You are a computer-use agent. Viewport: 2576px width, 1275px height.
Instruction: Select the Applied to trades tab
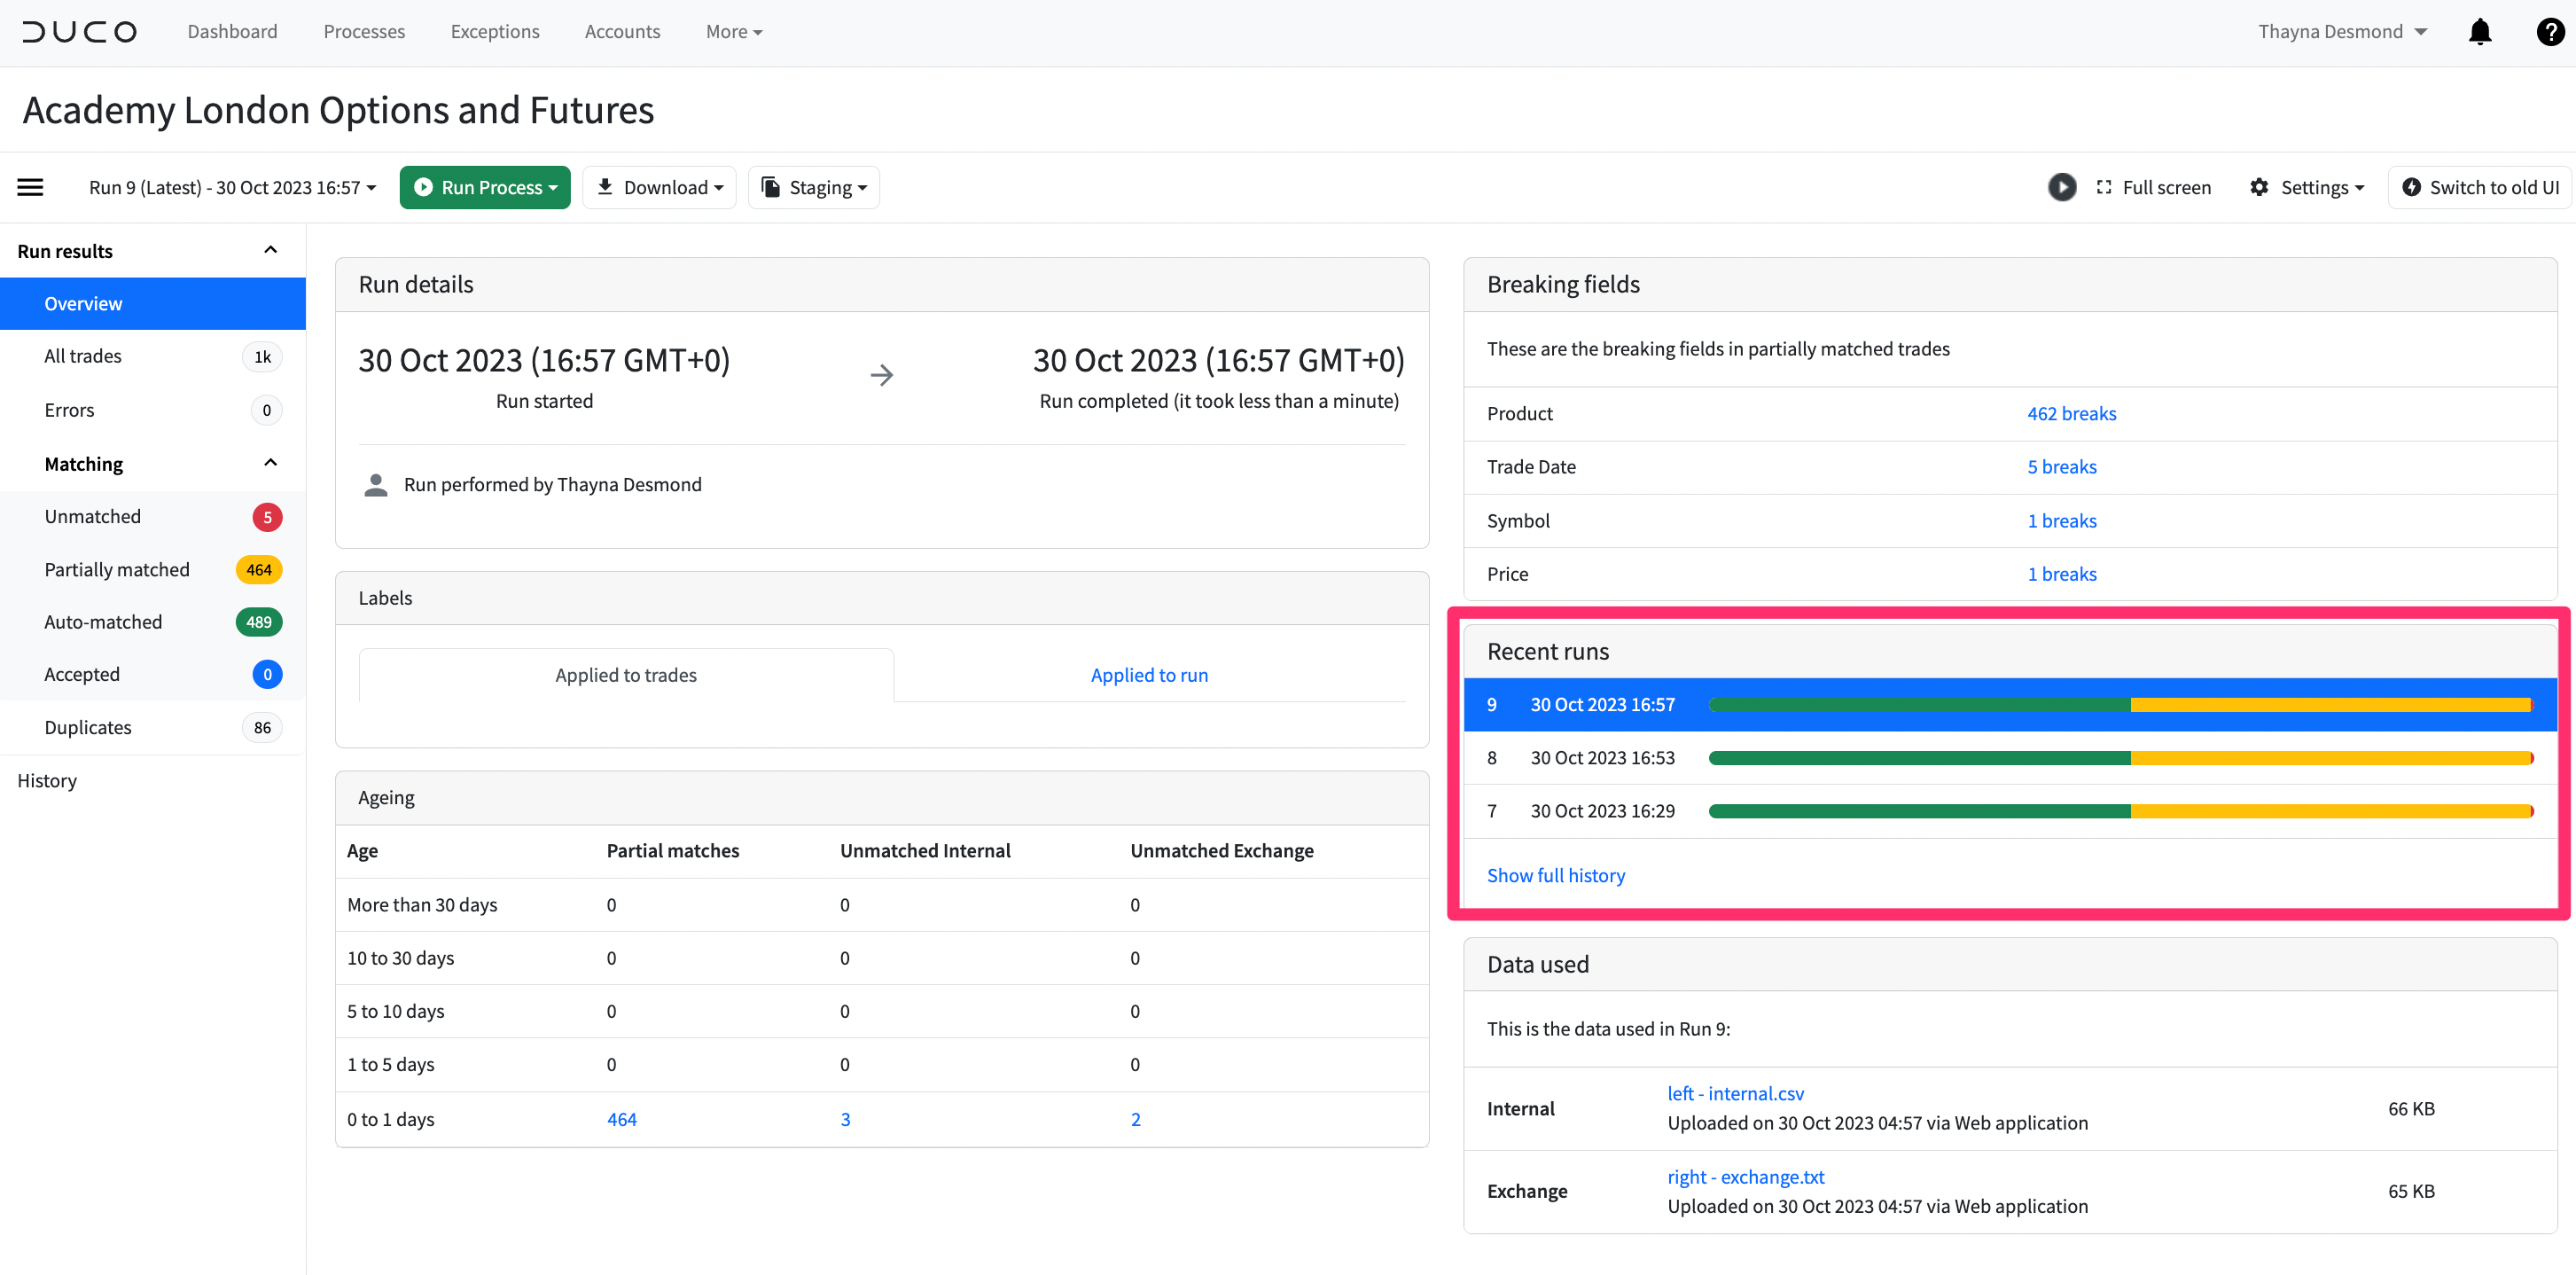pyautogui.click(x=626, y=675)
